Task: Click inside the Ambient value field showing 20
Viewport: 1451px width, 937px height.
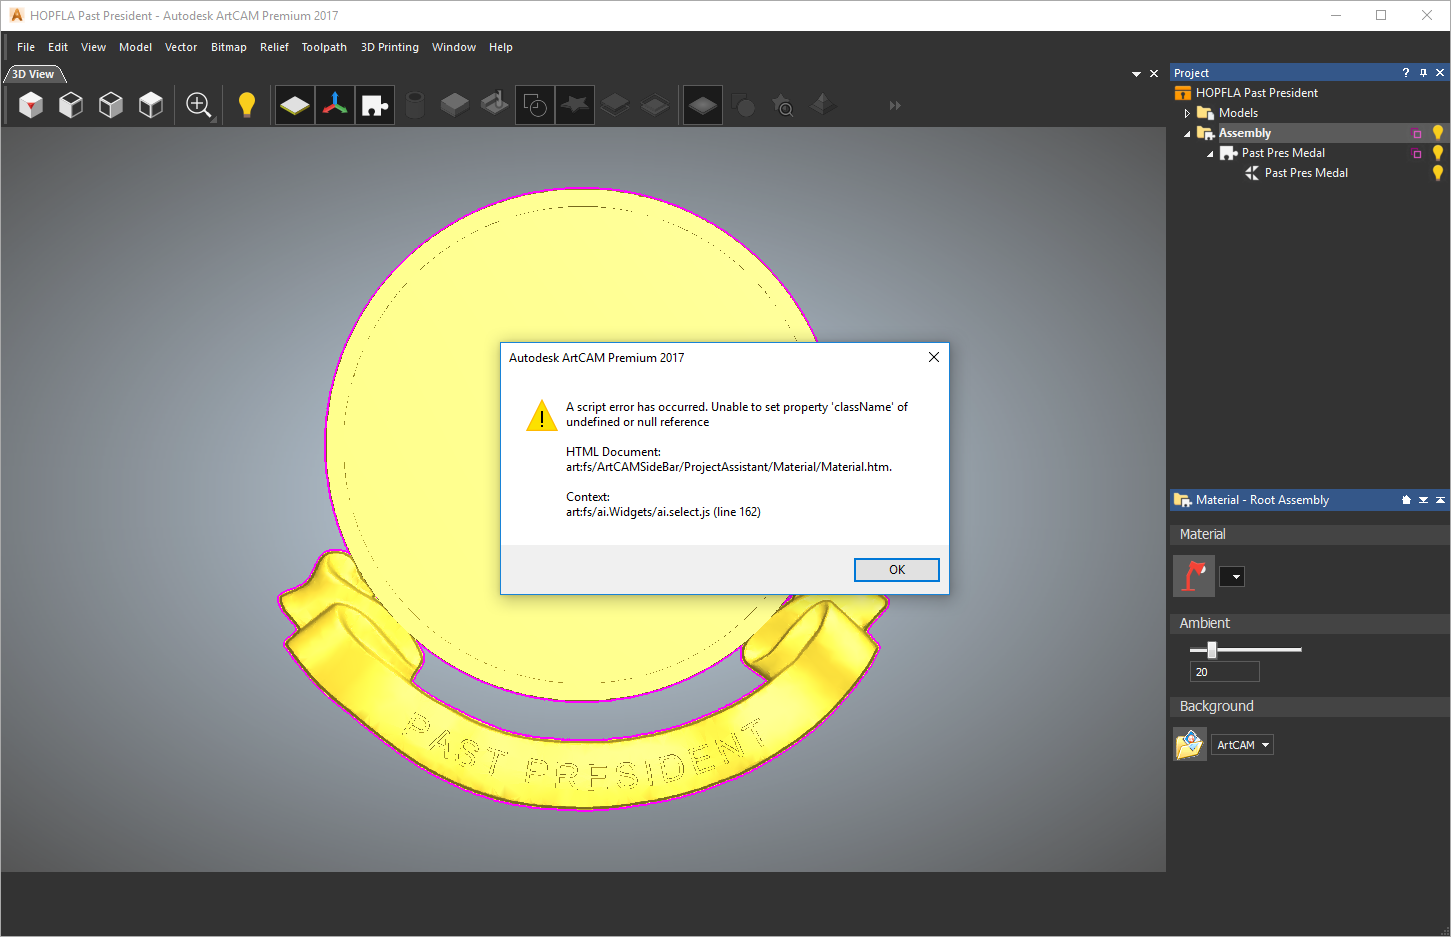Action: [1224, 671]
